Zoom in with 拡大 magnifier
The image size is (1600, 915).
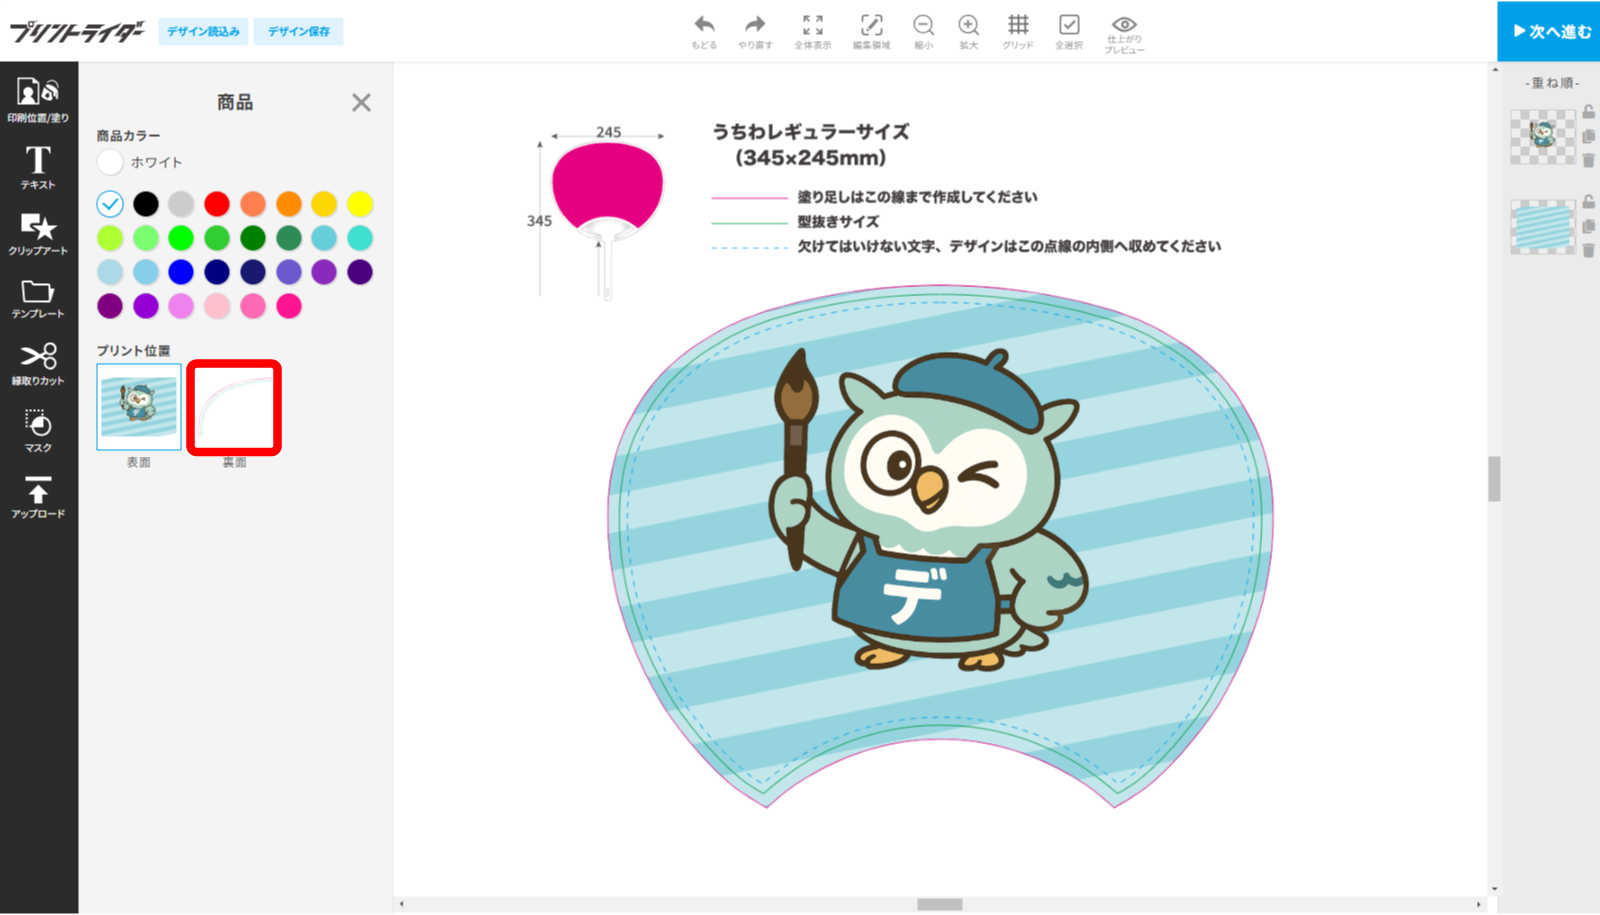(968, 32)
